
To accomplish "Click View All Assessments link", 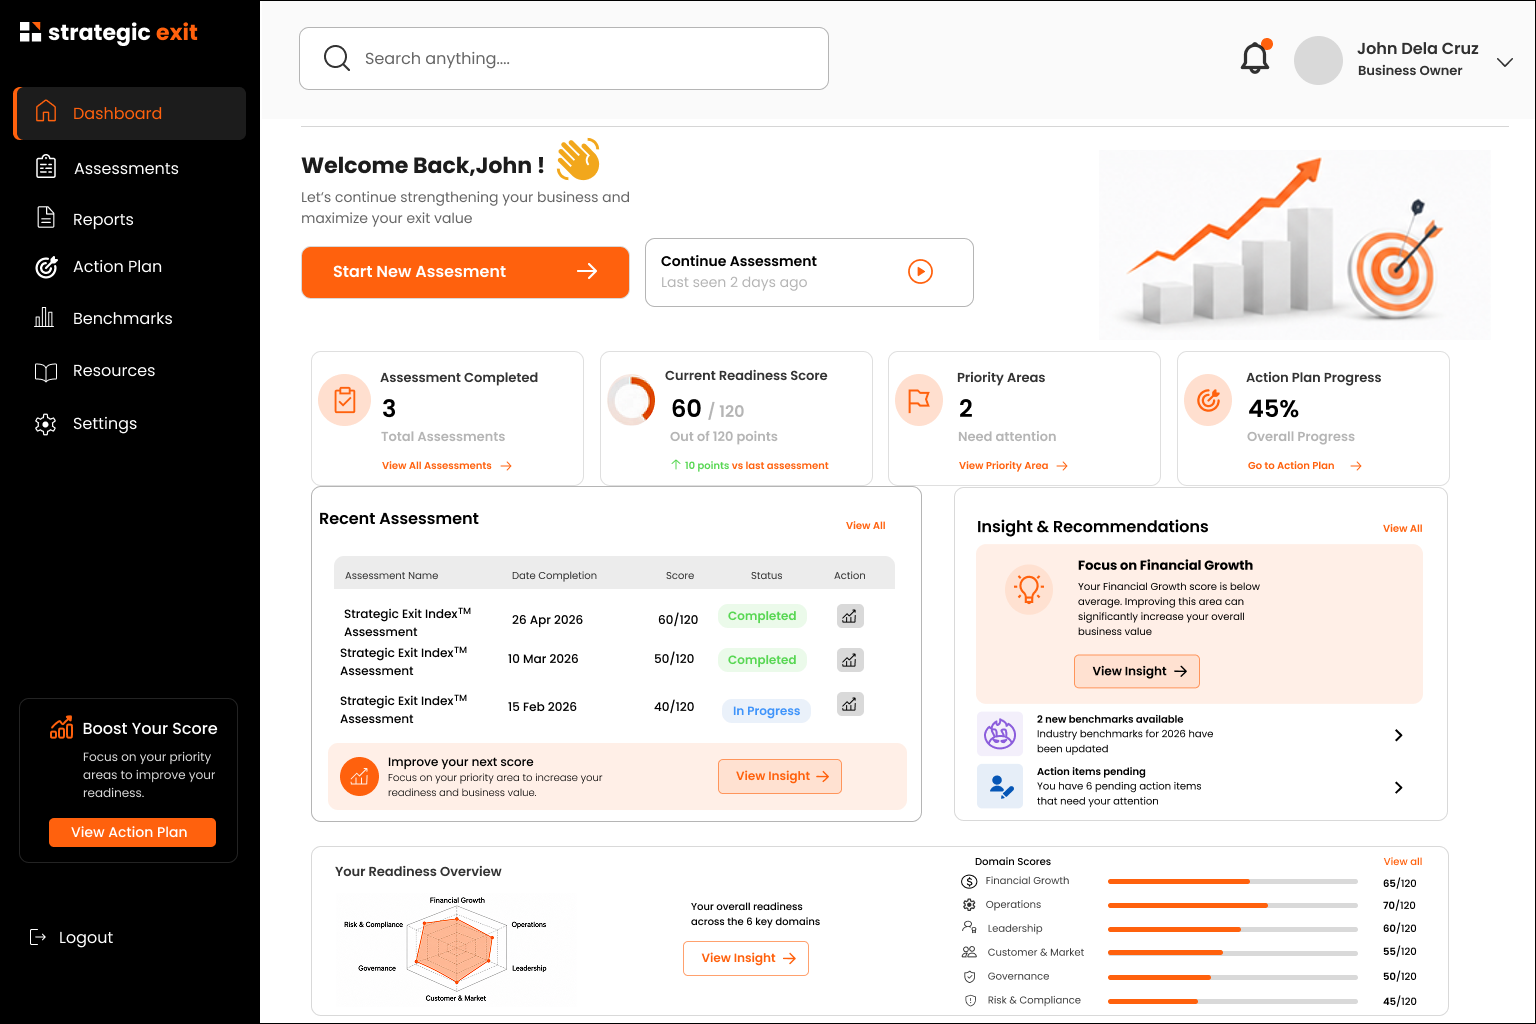I will [x=446, y=466].
